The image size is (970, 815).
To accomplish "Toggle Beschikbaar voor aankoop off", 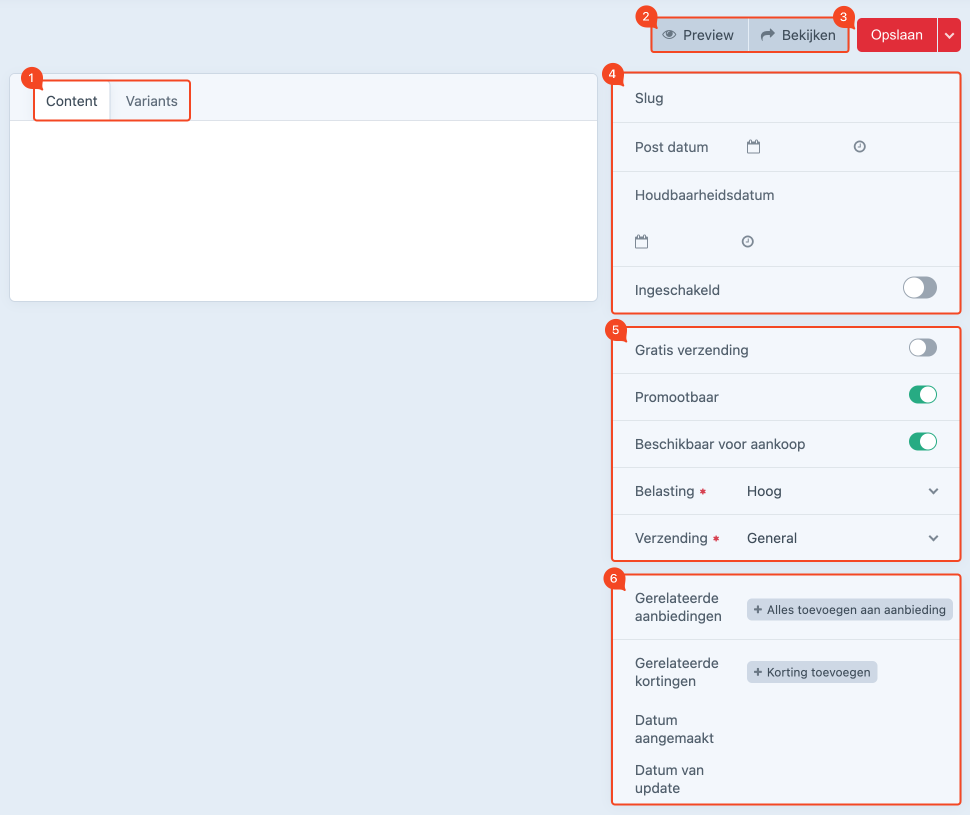I will (922, 442).
